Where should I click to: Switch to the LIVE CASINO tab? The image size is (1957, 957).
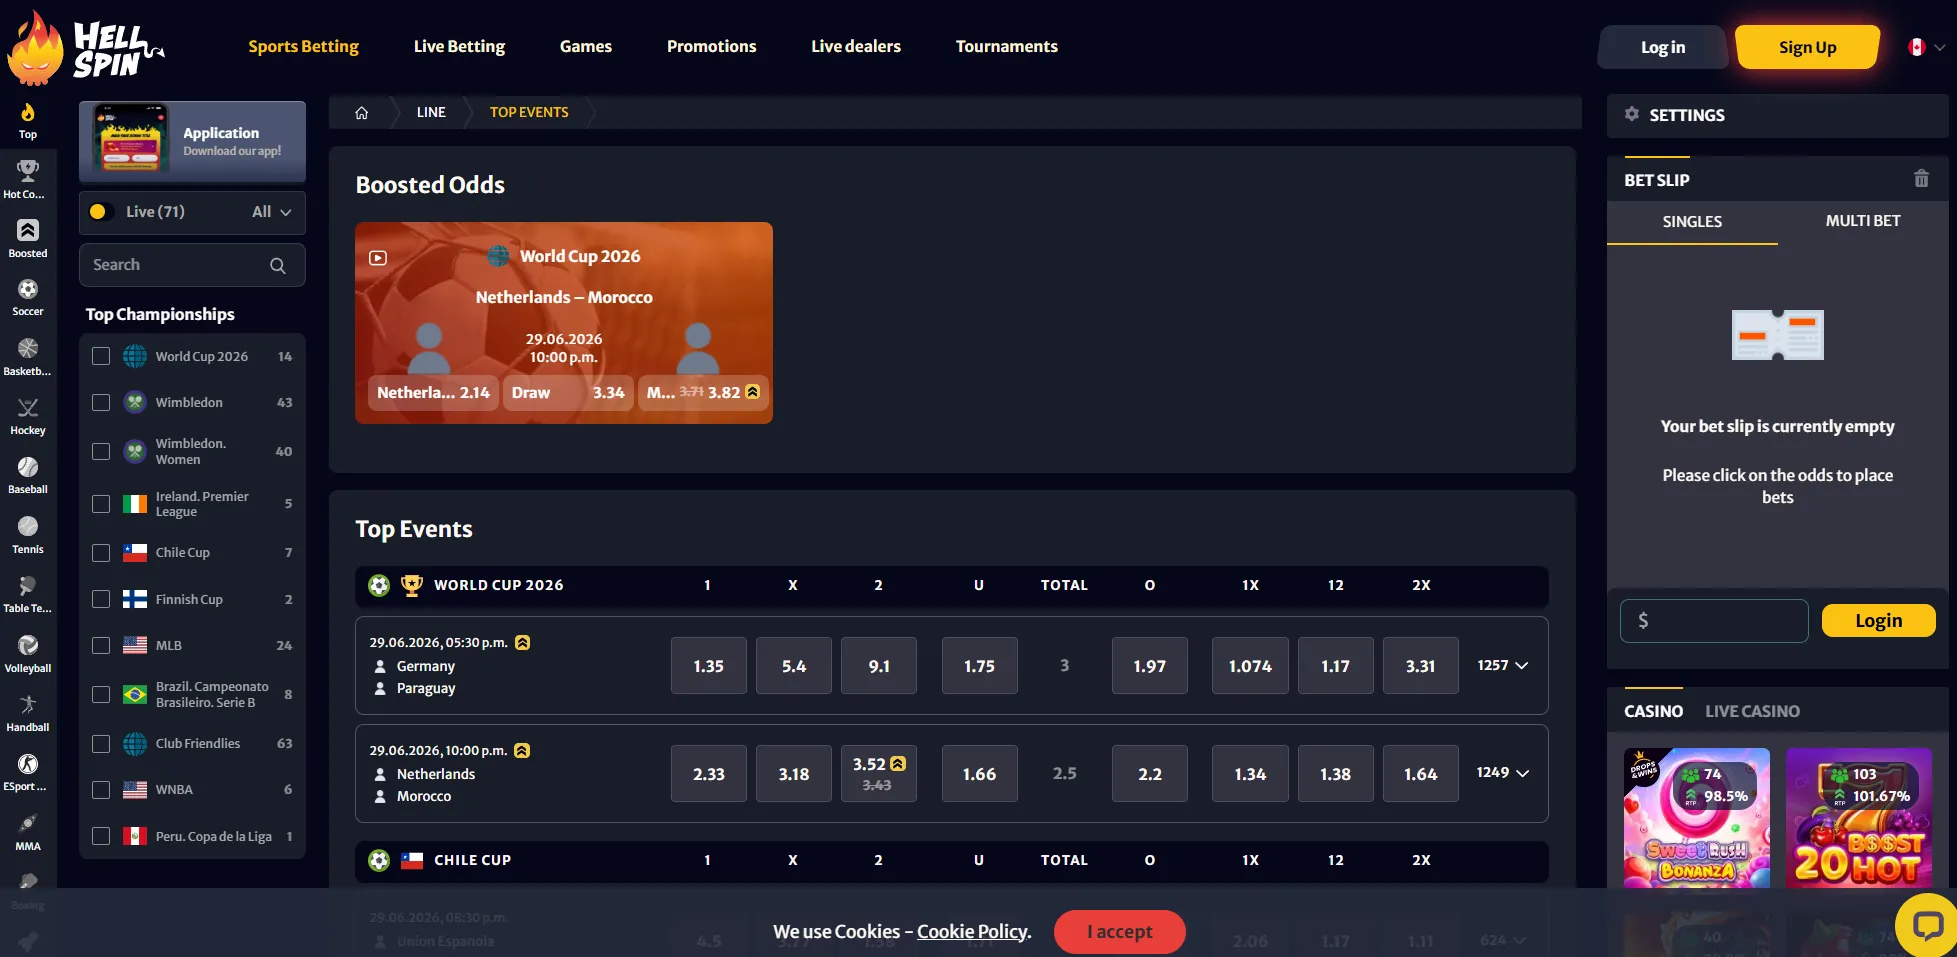[x=1752, y=711]
